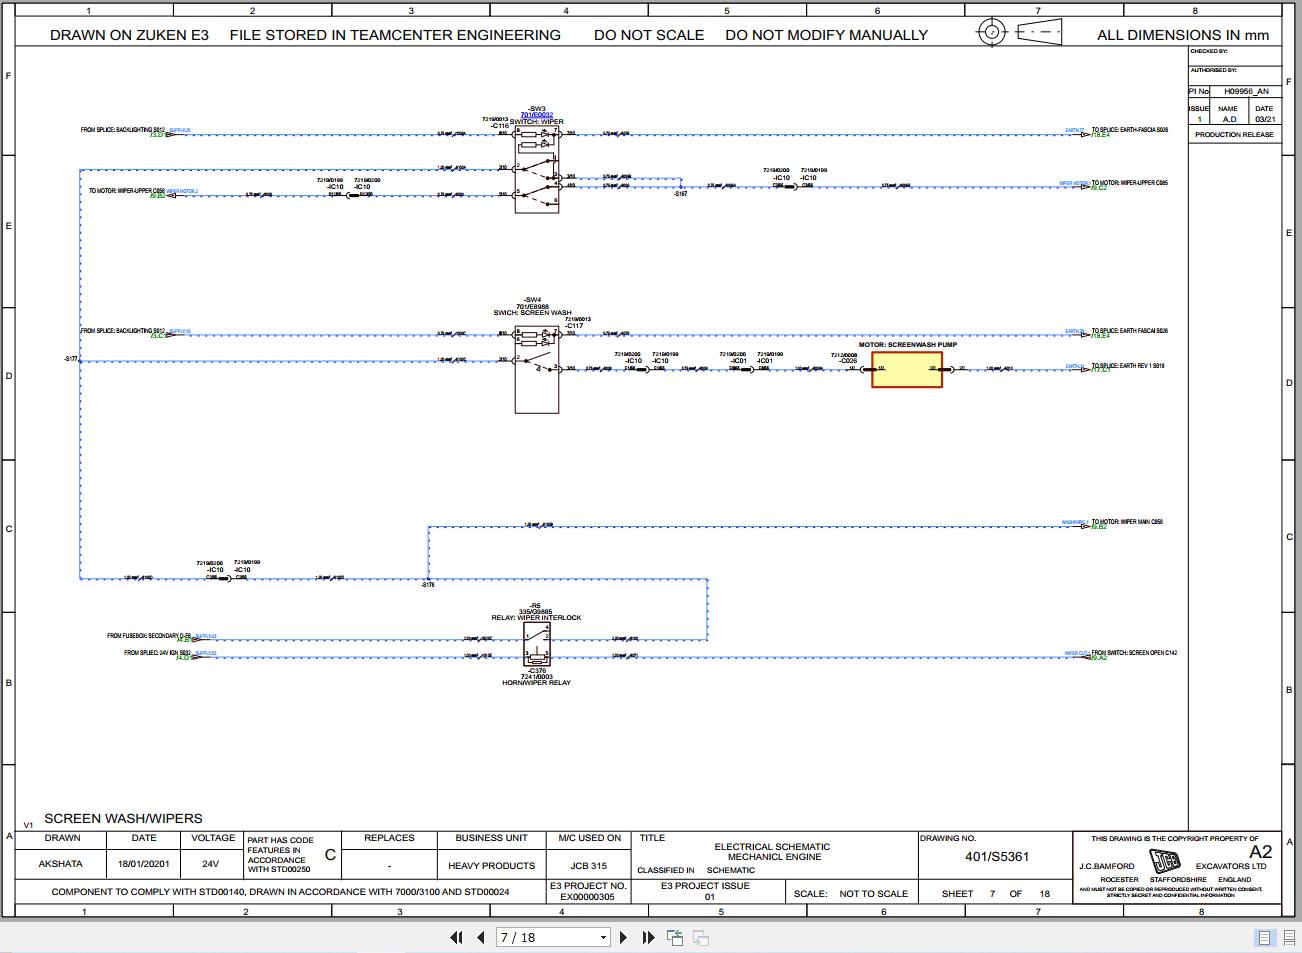This screenshot has width=1302, height=953.
Task: Click 'FROM FUSEBOX: SECONDARY' reference
Action: coord(149,636)
